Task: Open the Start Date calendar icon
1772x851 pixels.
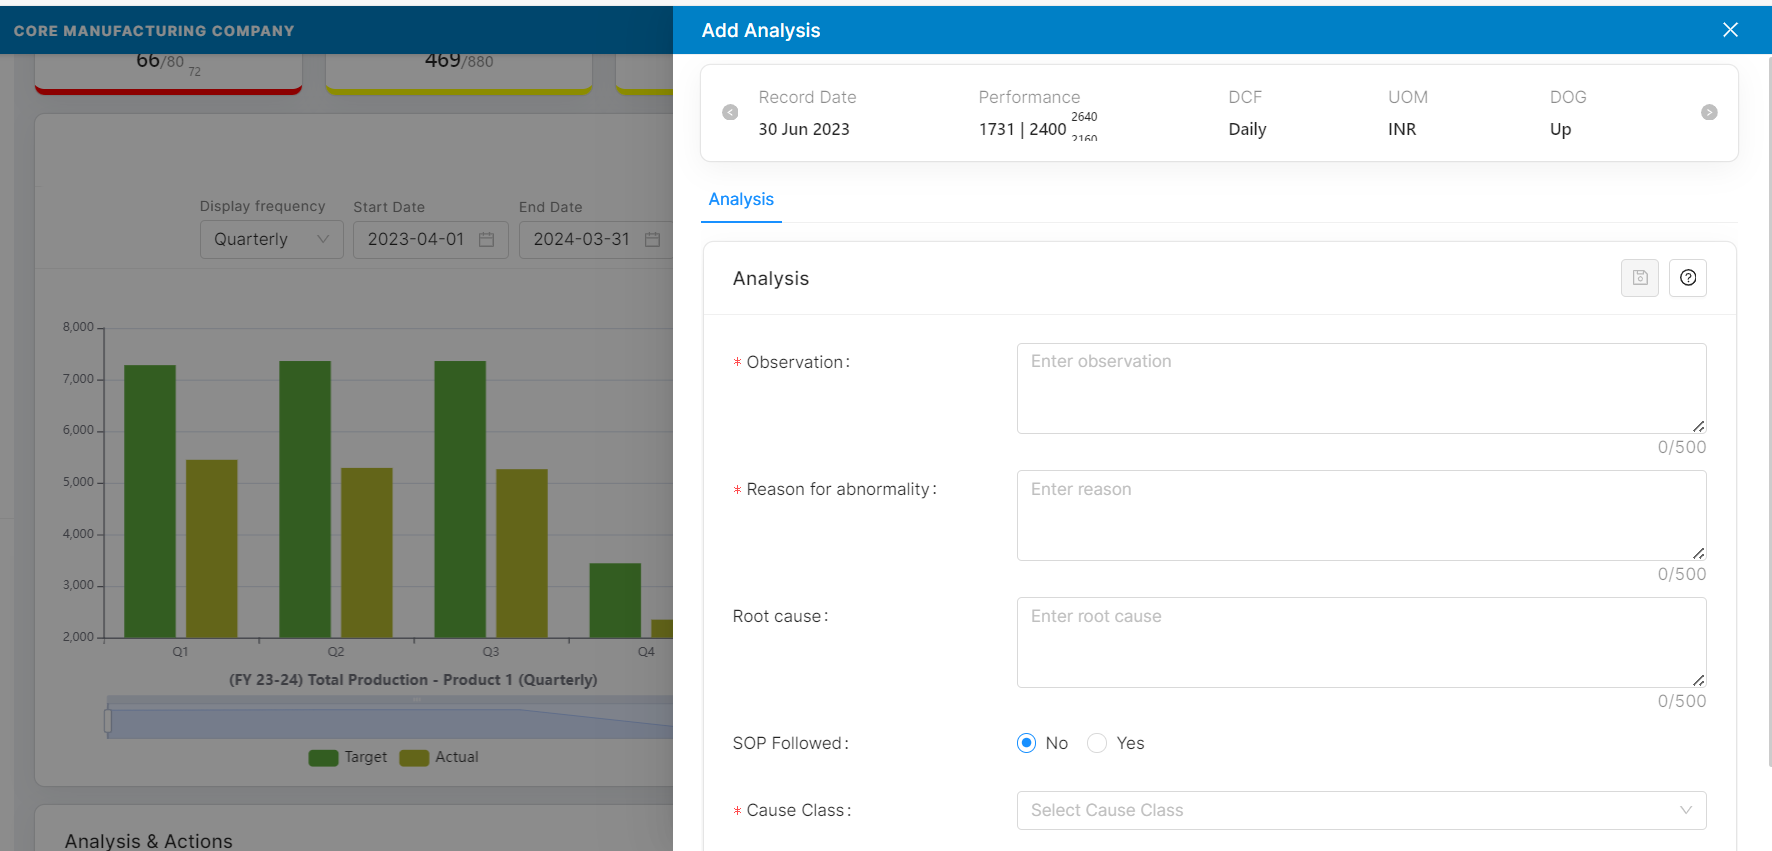Action: [487, 240]
